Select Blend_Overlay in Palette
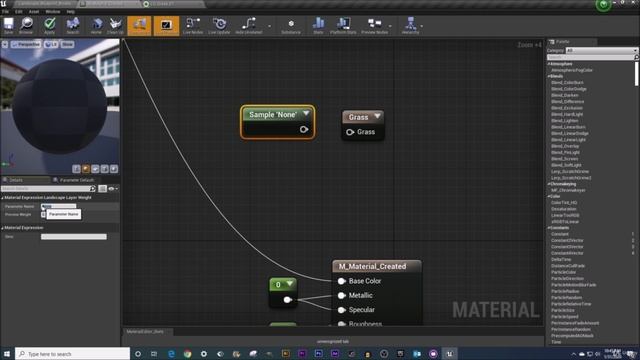Viewport: 640px width, 360px height. point(565,146)
